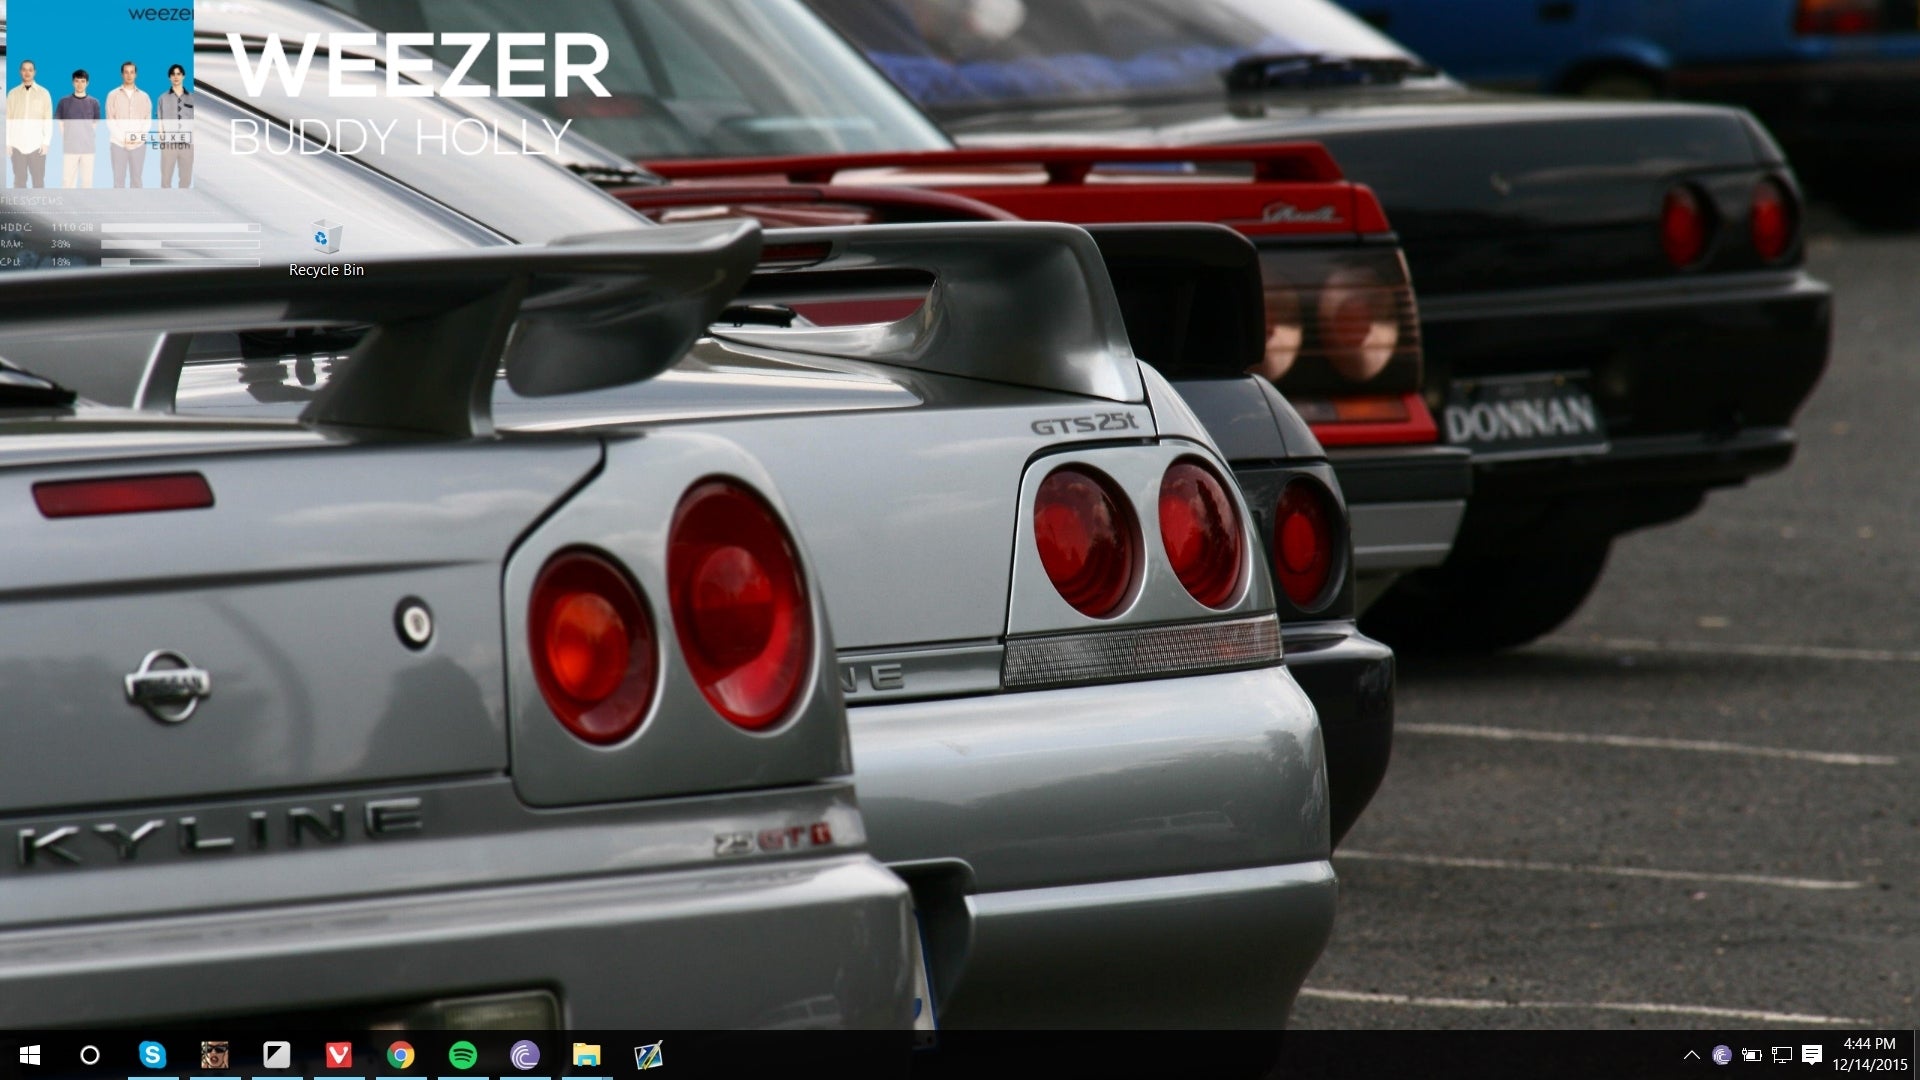
Task: Open Skype from the taskbar
Action: 152,1055
